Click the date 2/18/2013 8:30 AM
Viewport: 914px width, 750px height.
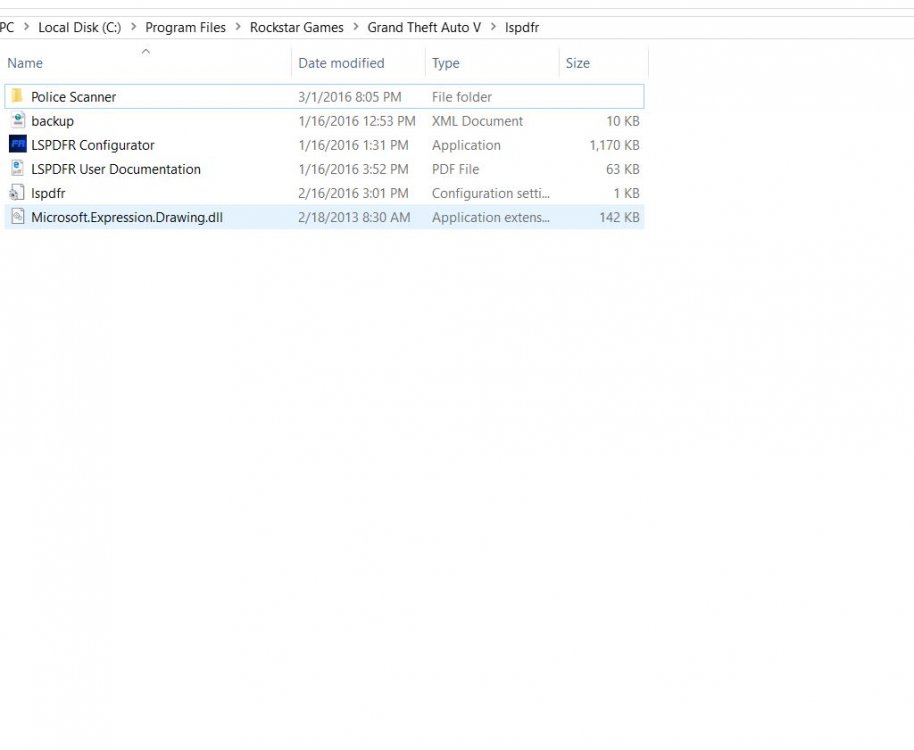[354, 217]
